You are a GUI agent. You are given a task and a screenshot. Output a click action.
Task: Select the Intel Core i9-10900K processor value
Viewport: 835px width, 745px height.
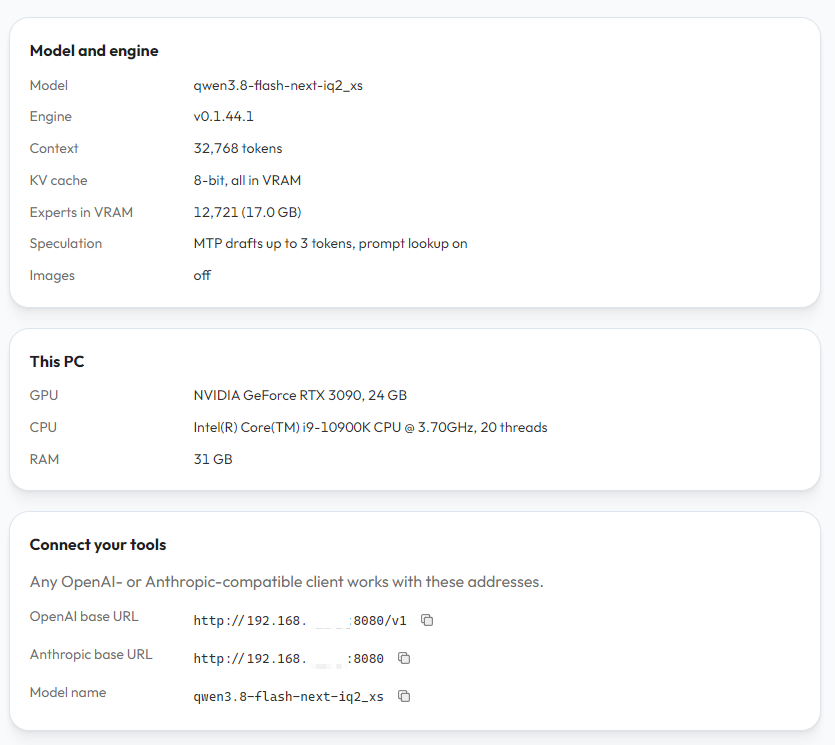pyautogui.click(x=371, y=427)
